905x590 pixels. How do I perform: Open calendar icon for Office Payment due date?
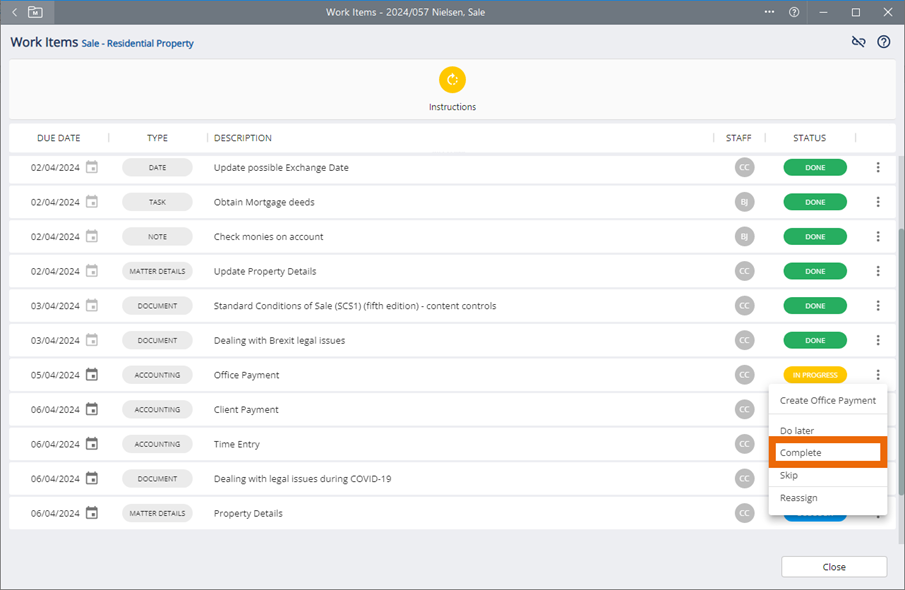coord(92,375)
